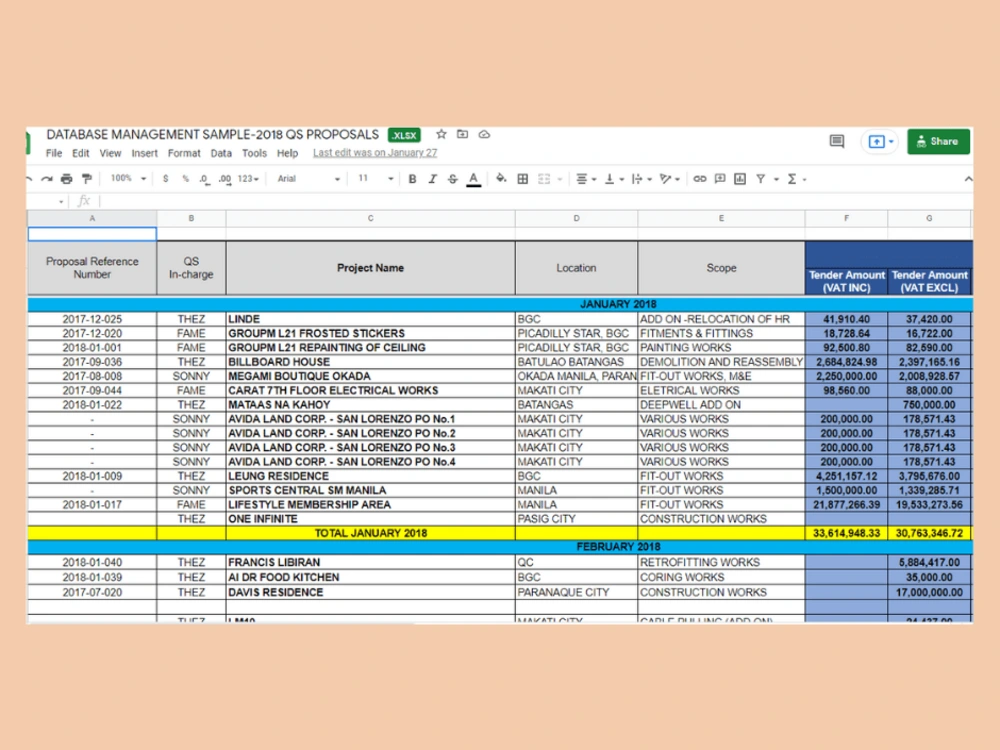Open functions sigma icon
This screenshot has height=750, width=1000.
[x=792, y=179]
